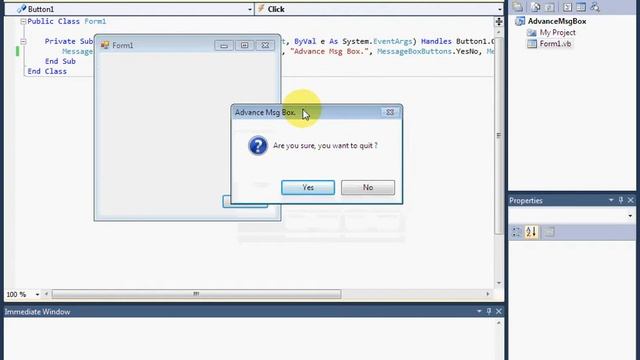Click the 'Are you sure, you want to quit ?' message
Screen dimensions: 640x360
coord(325,146)
